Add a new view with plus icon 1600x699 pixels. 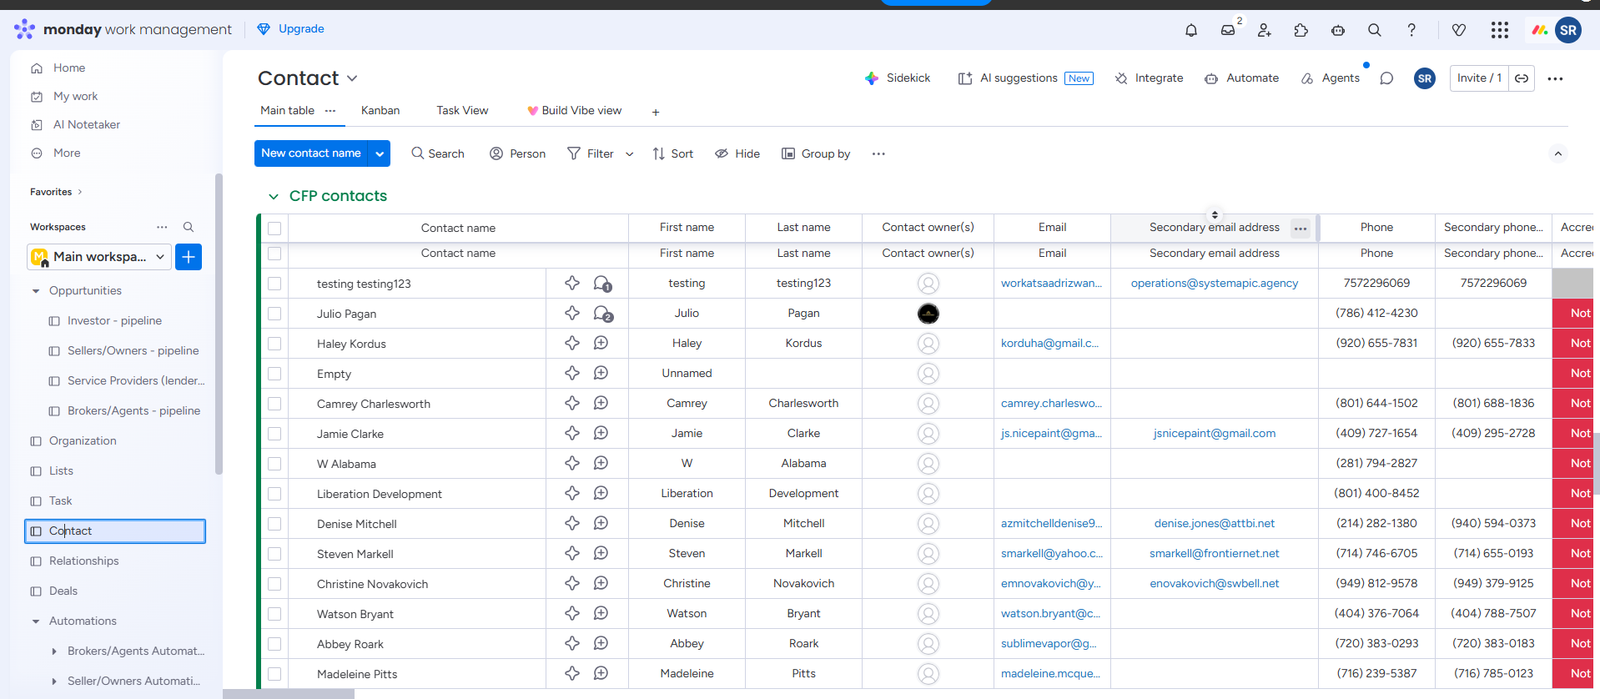click(656, 112)
